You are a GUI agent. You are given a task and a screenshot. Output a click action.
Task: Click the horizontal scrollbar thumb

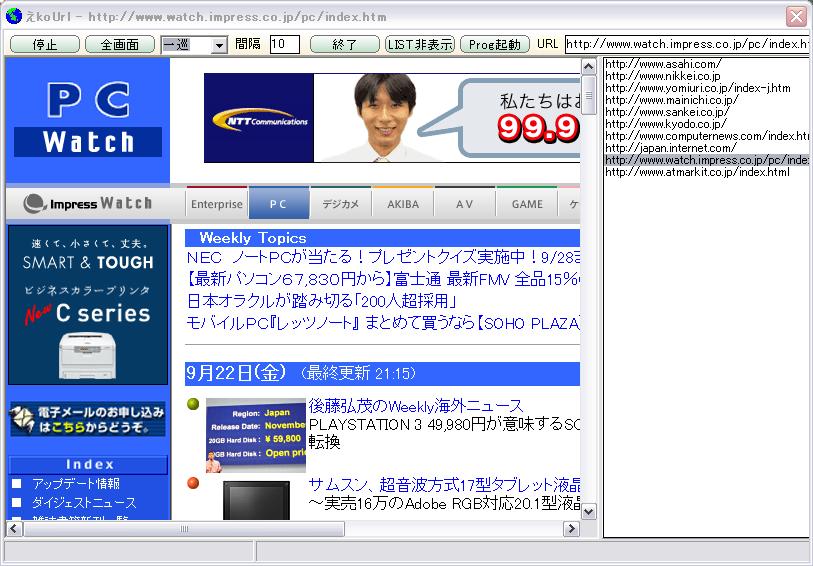pos(184,529)
